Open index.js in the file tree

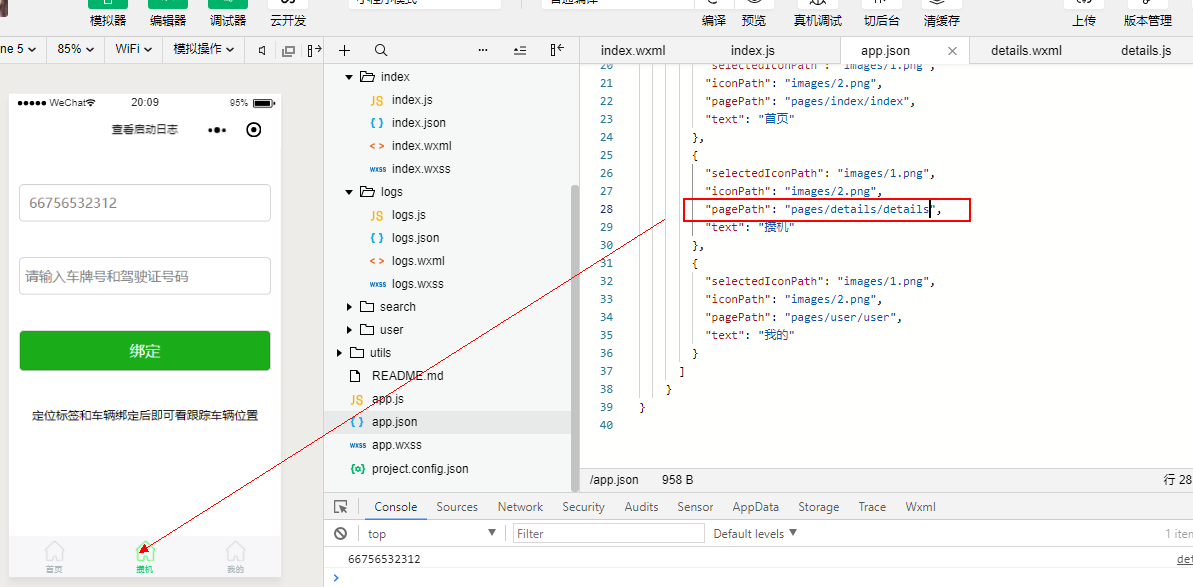(412, 100)
